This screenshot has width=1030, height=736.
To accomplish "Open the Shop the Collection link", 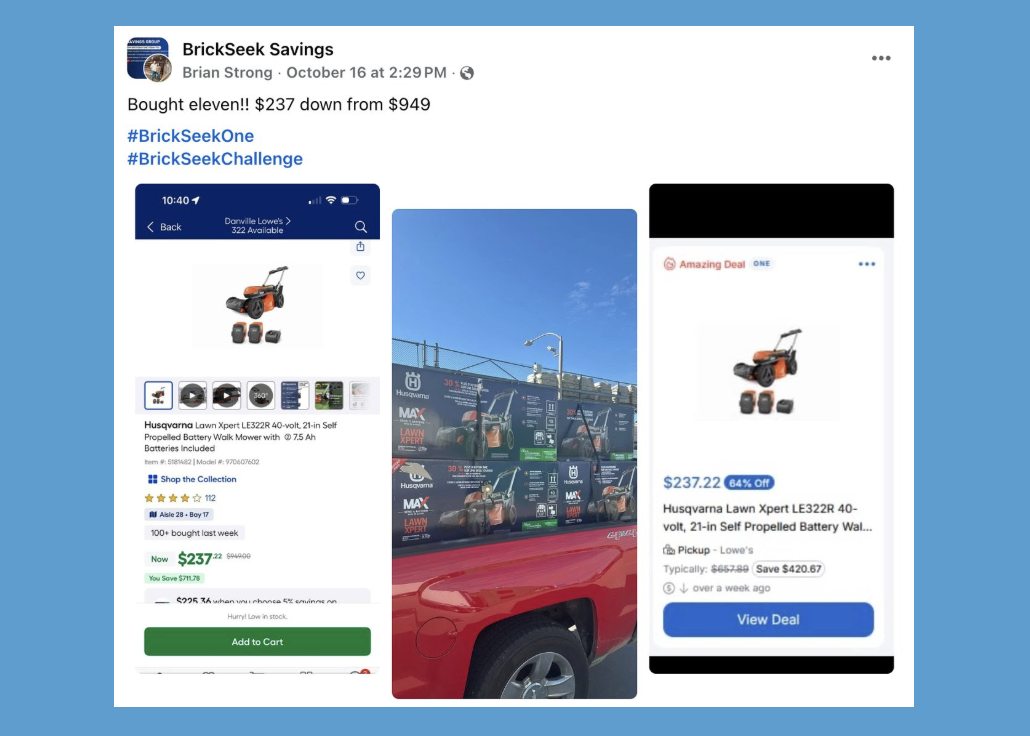I will pos(192,479).
